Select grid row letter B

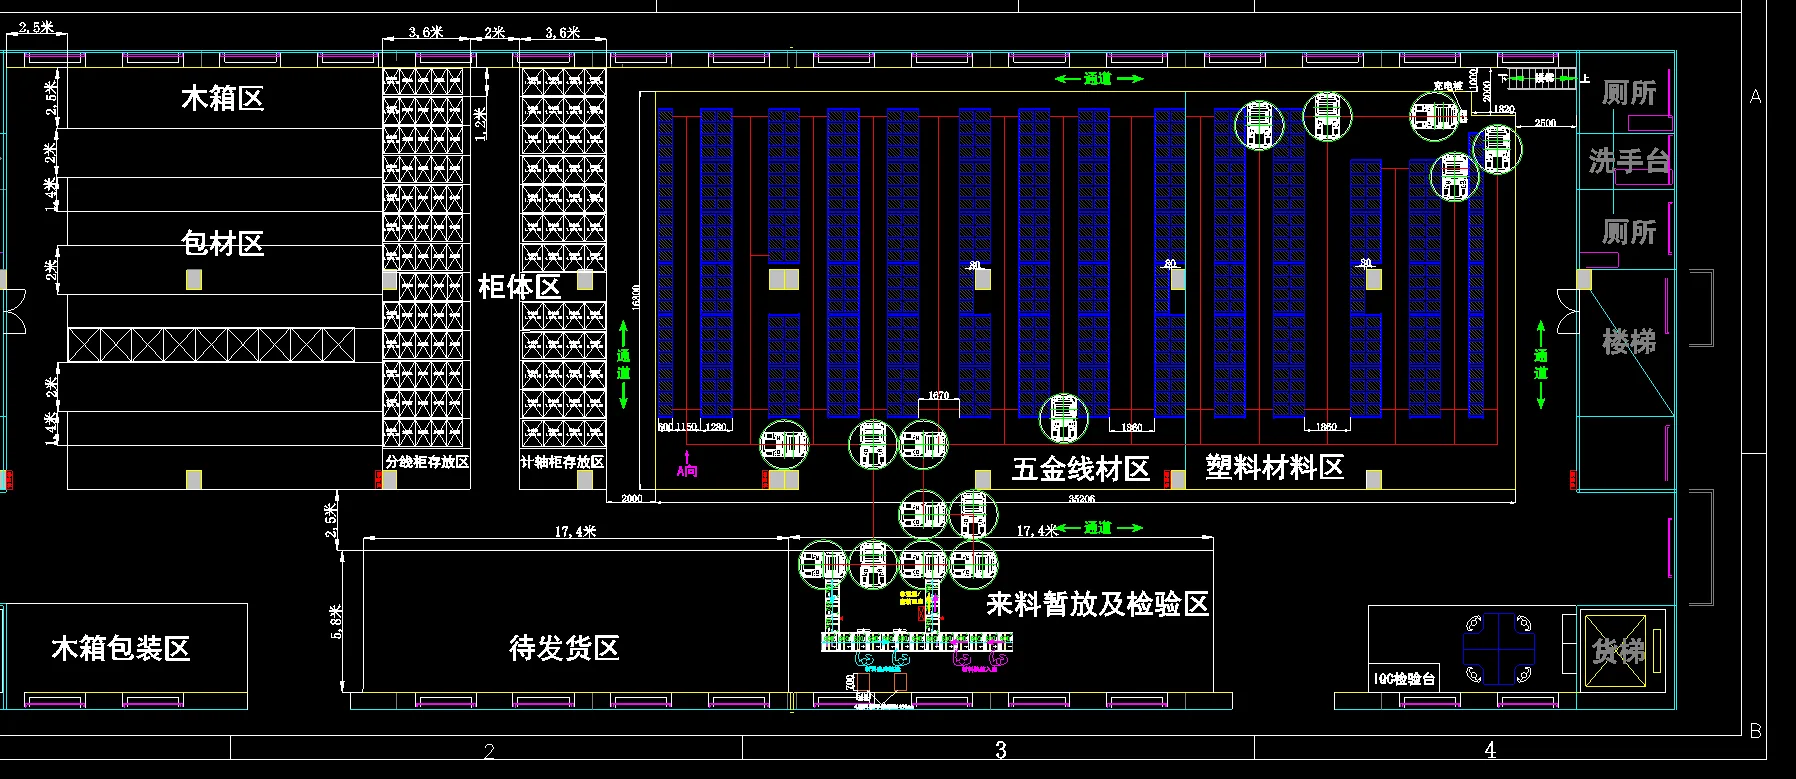(x=1756, y=732)
